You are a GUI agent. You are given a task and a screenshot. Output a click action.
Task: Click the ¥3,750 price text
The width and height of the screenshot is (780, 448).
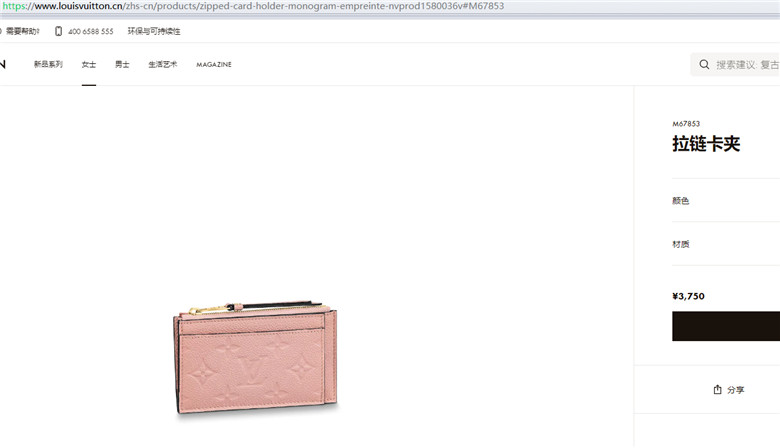[x=688, y=296]
